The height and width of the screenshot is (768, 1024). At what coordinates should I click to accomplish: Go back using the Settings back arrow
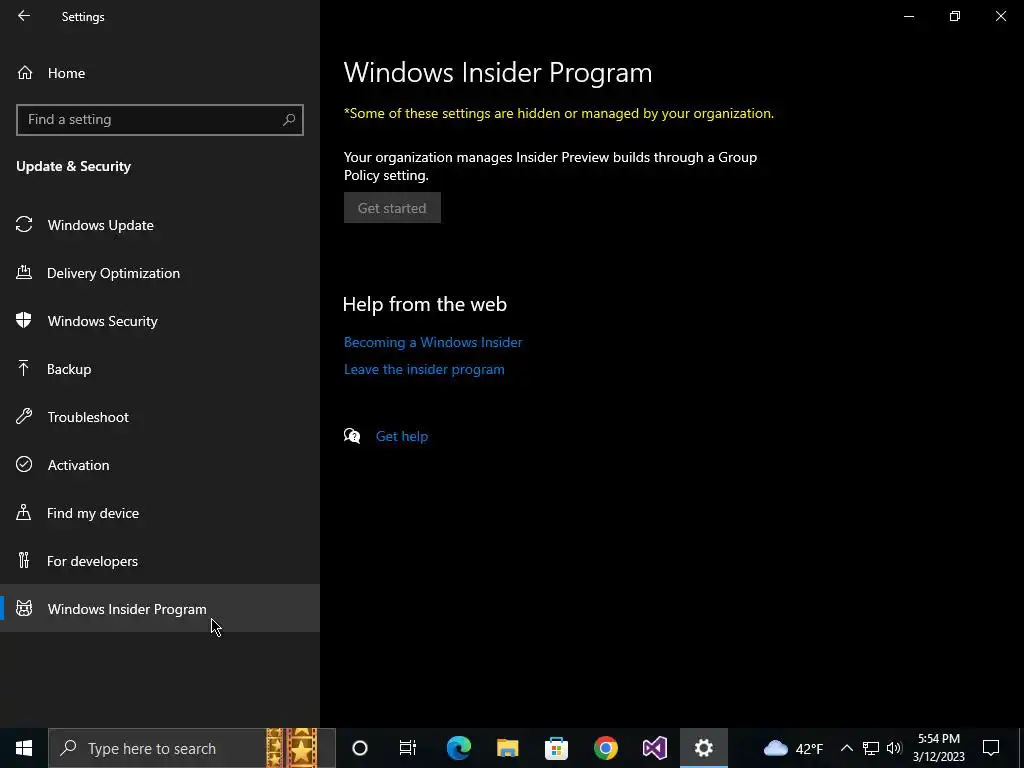tap(24, 16)
